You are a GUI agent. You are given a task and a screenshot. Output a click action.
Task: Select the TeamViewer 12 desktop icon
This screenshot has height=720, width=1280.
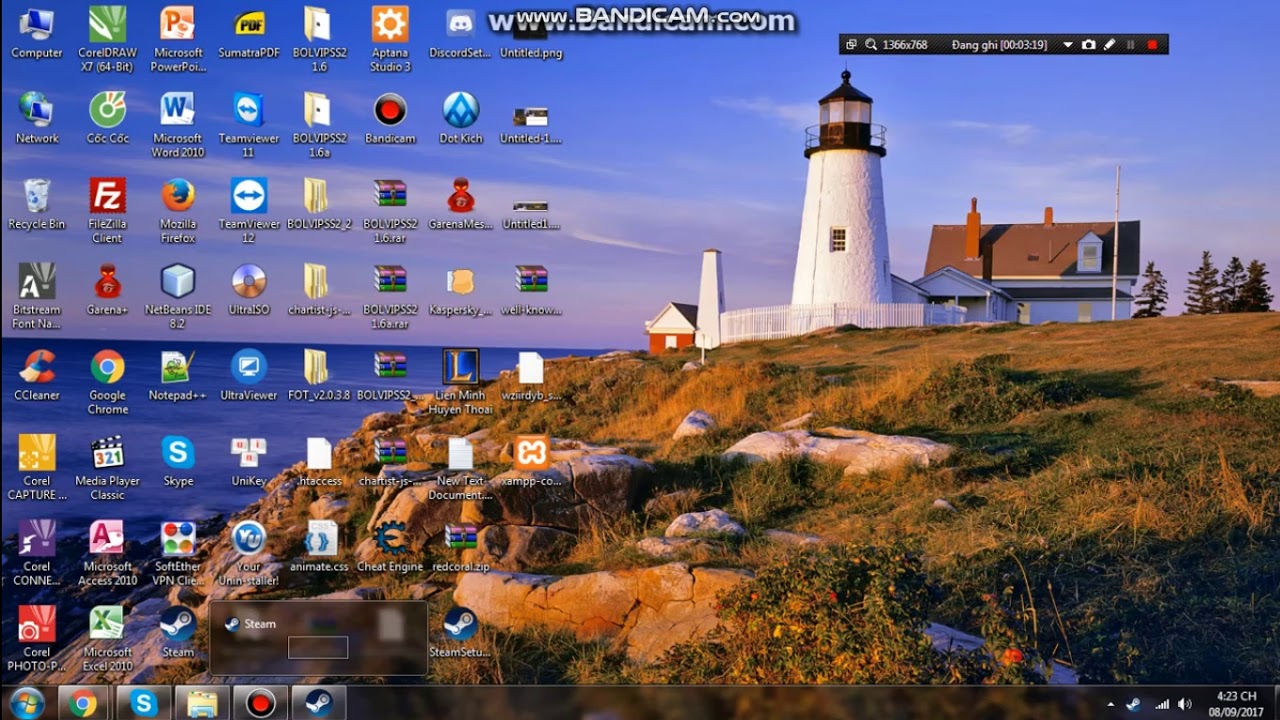point(248,210)
